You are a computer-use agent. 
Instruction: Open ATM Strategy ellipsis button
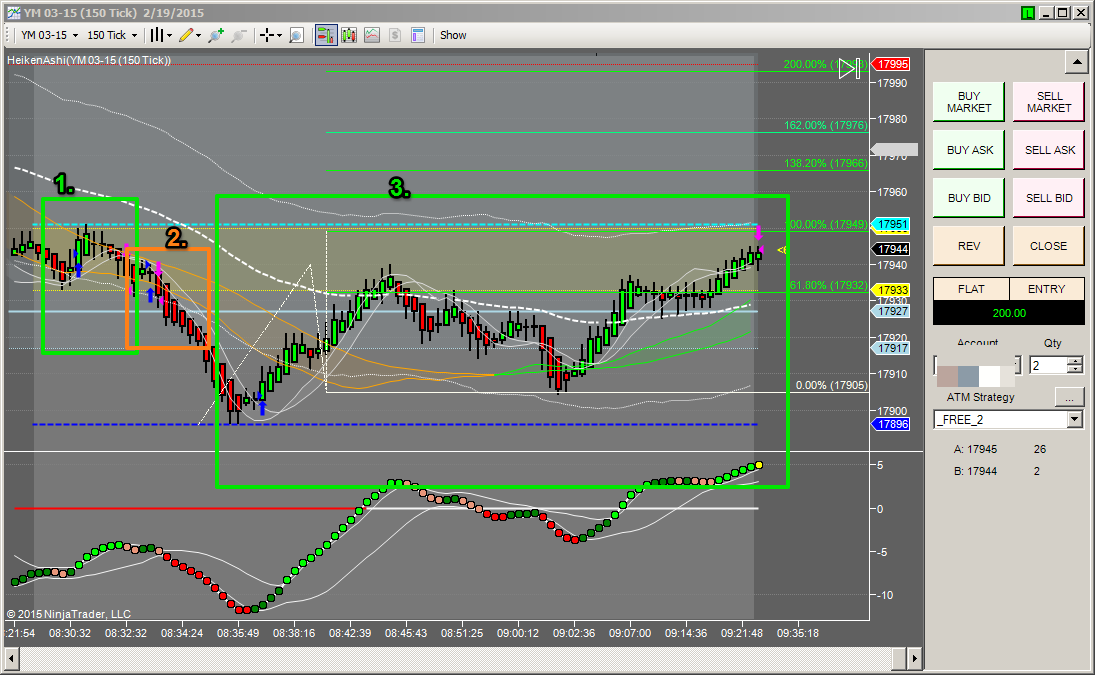(1069, 397)
